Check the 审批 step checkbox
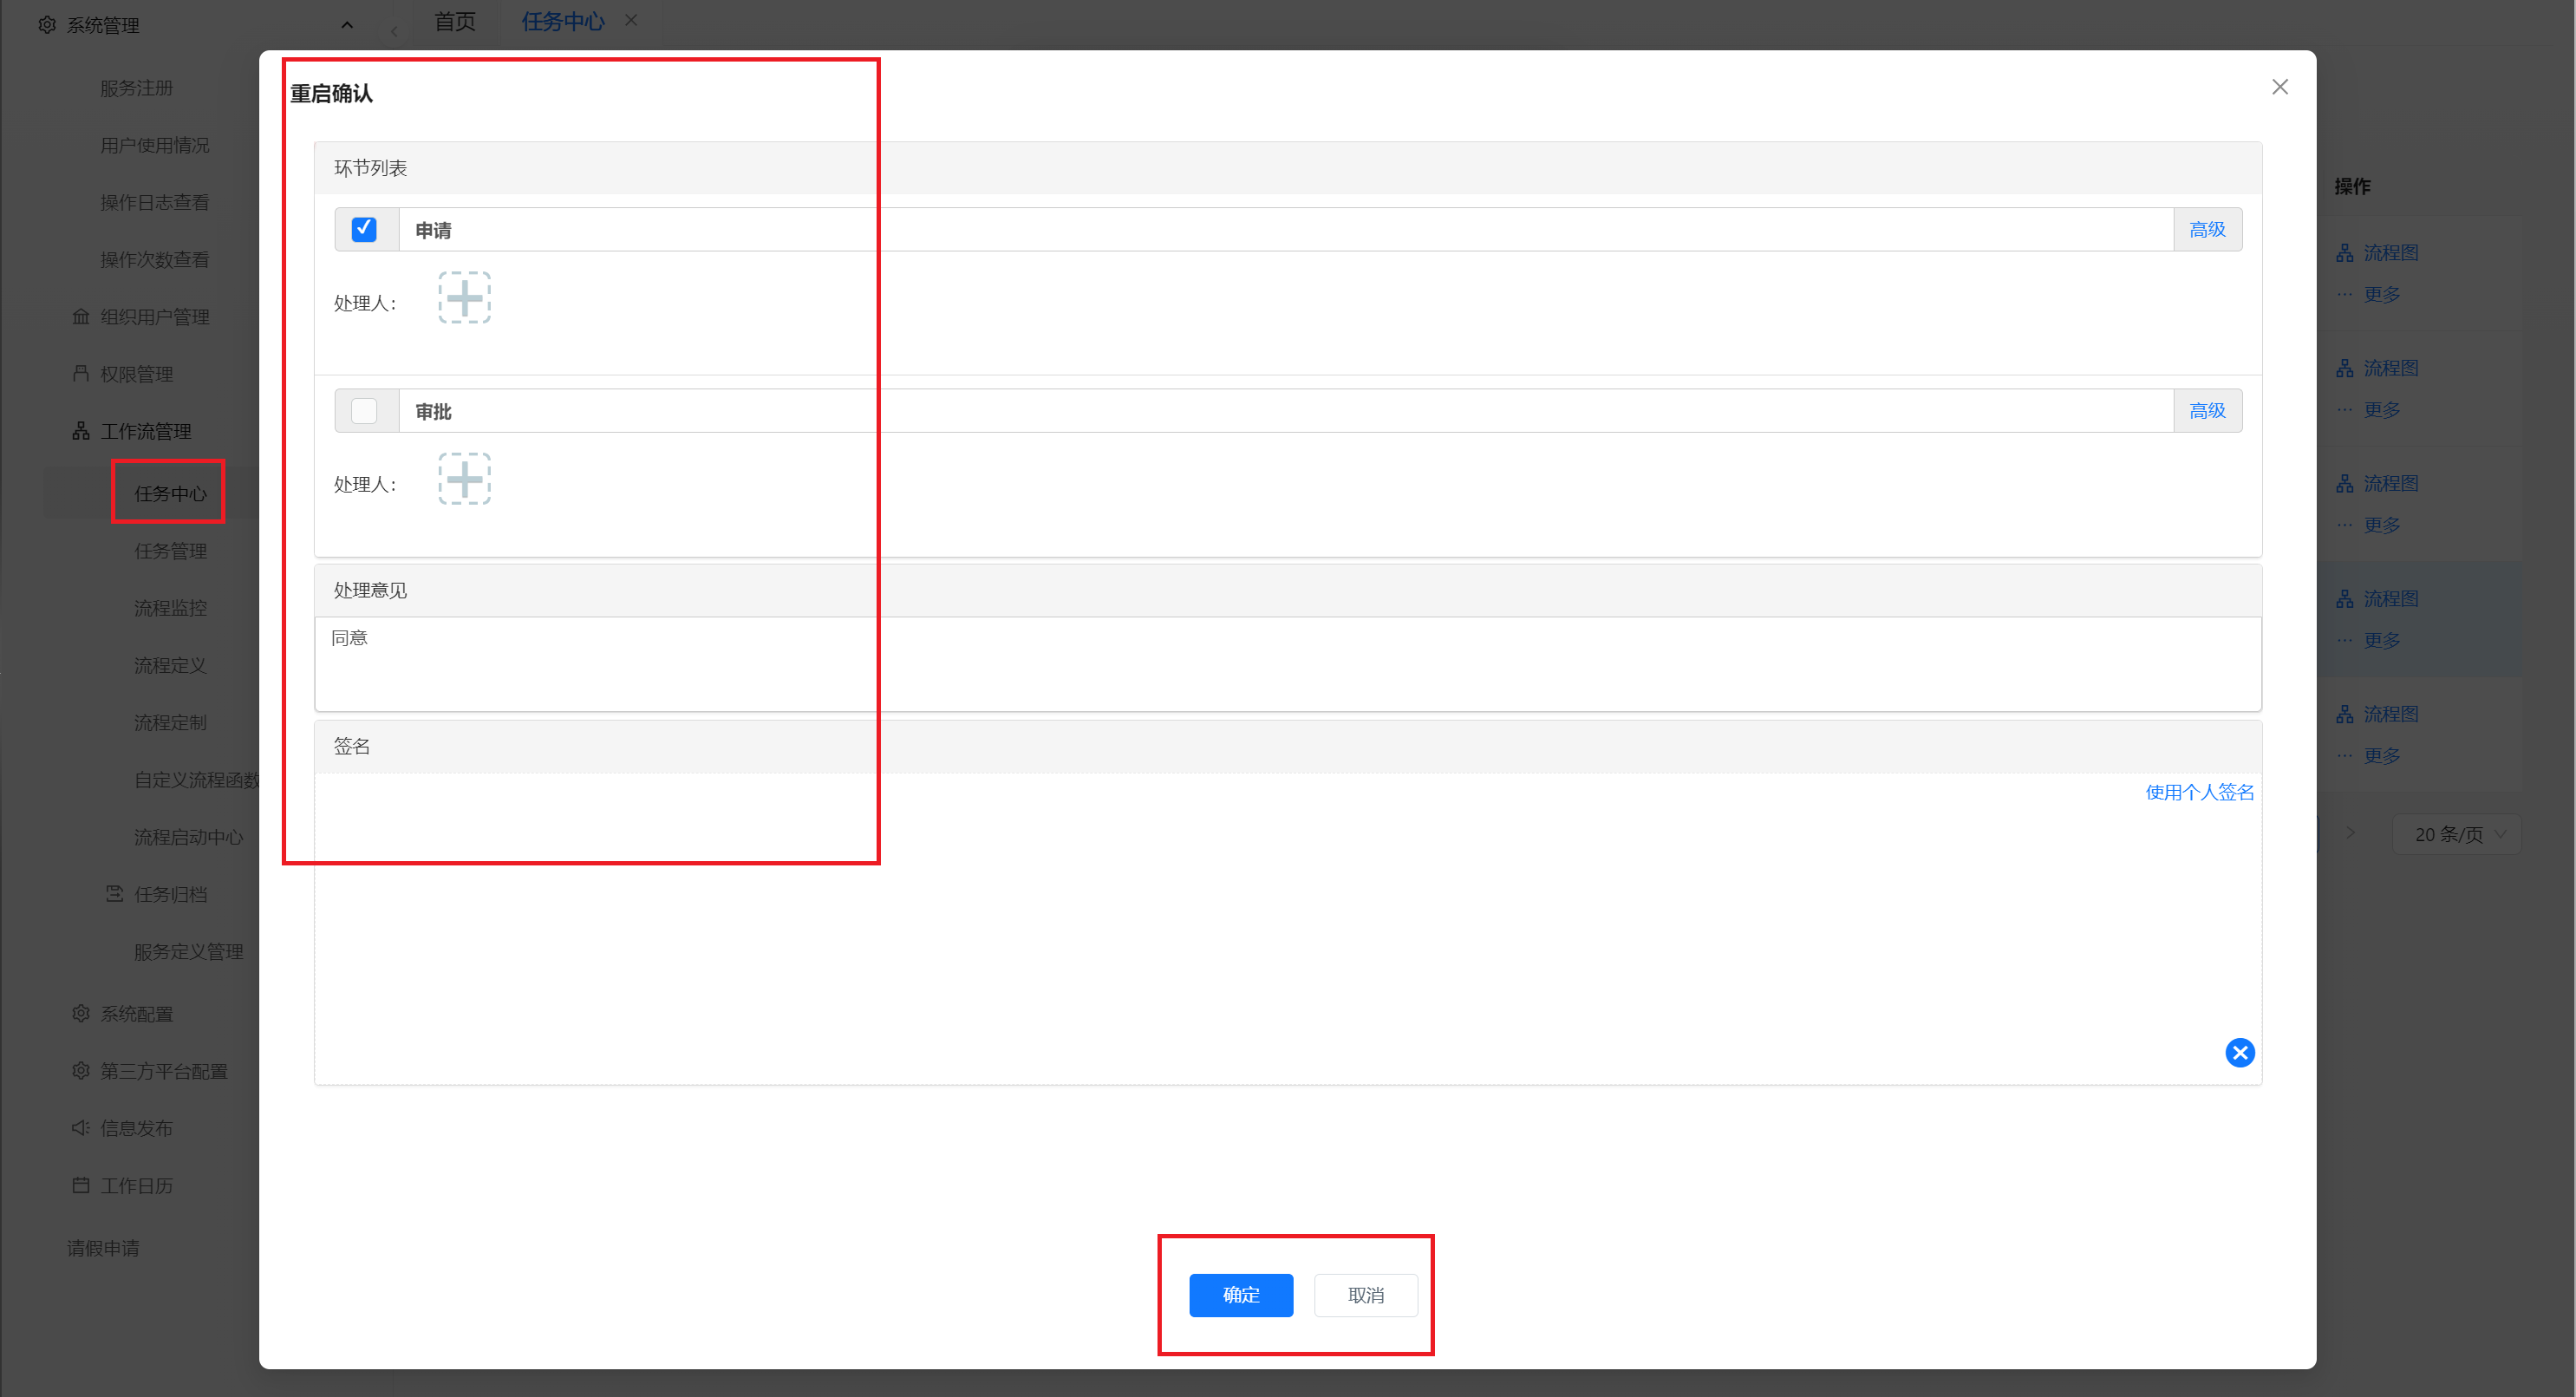The width and height of the screenshot is (2576, 1397). 364,411
